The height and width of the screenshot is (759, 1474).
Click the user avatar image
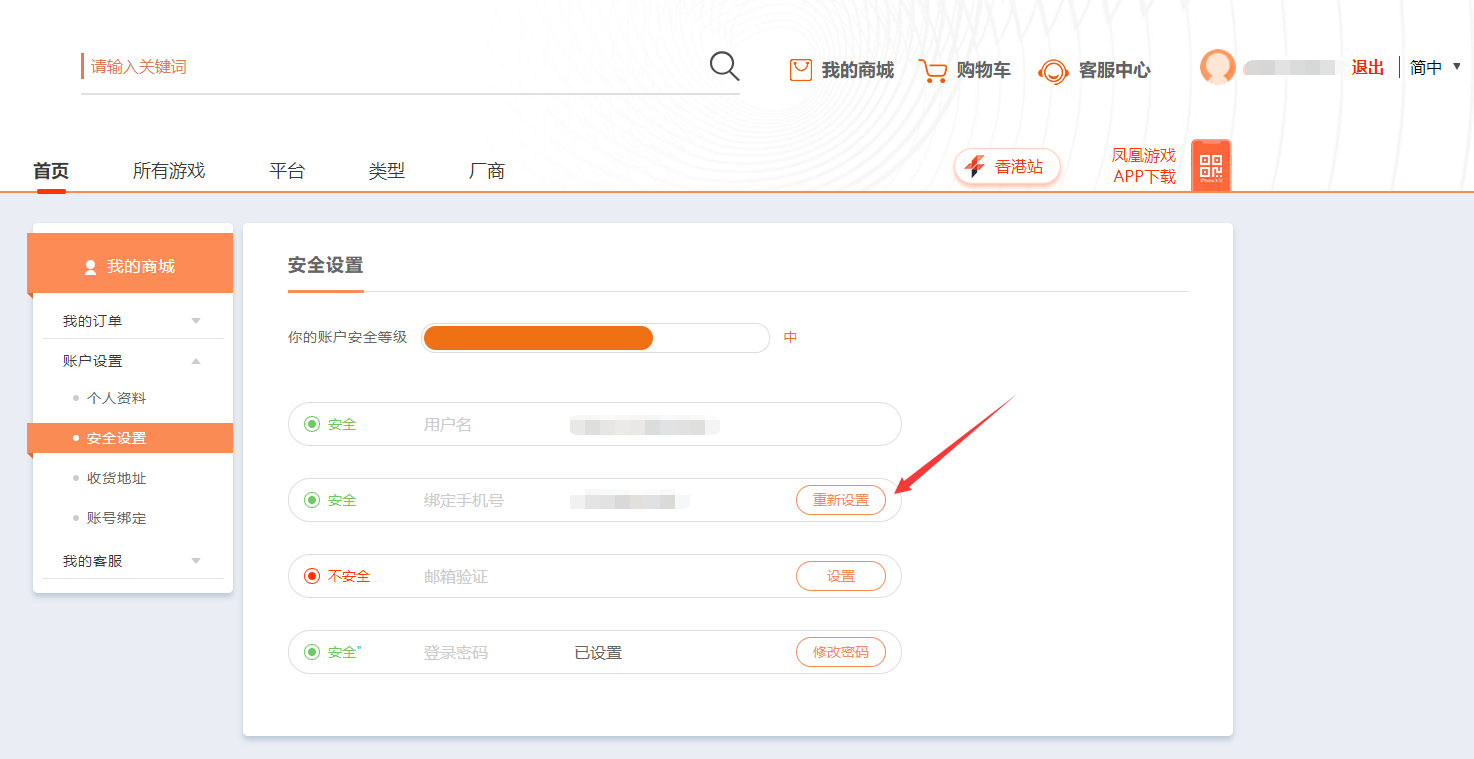tap(1218, 67)
